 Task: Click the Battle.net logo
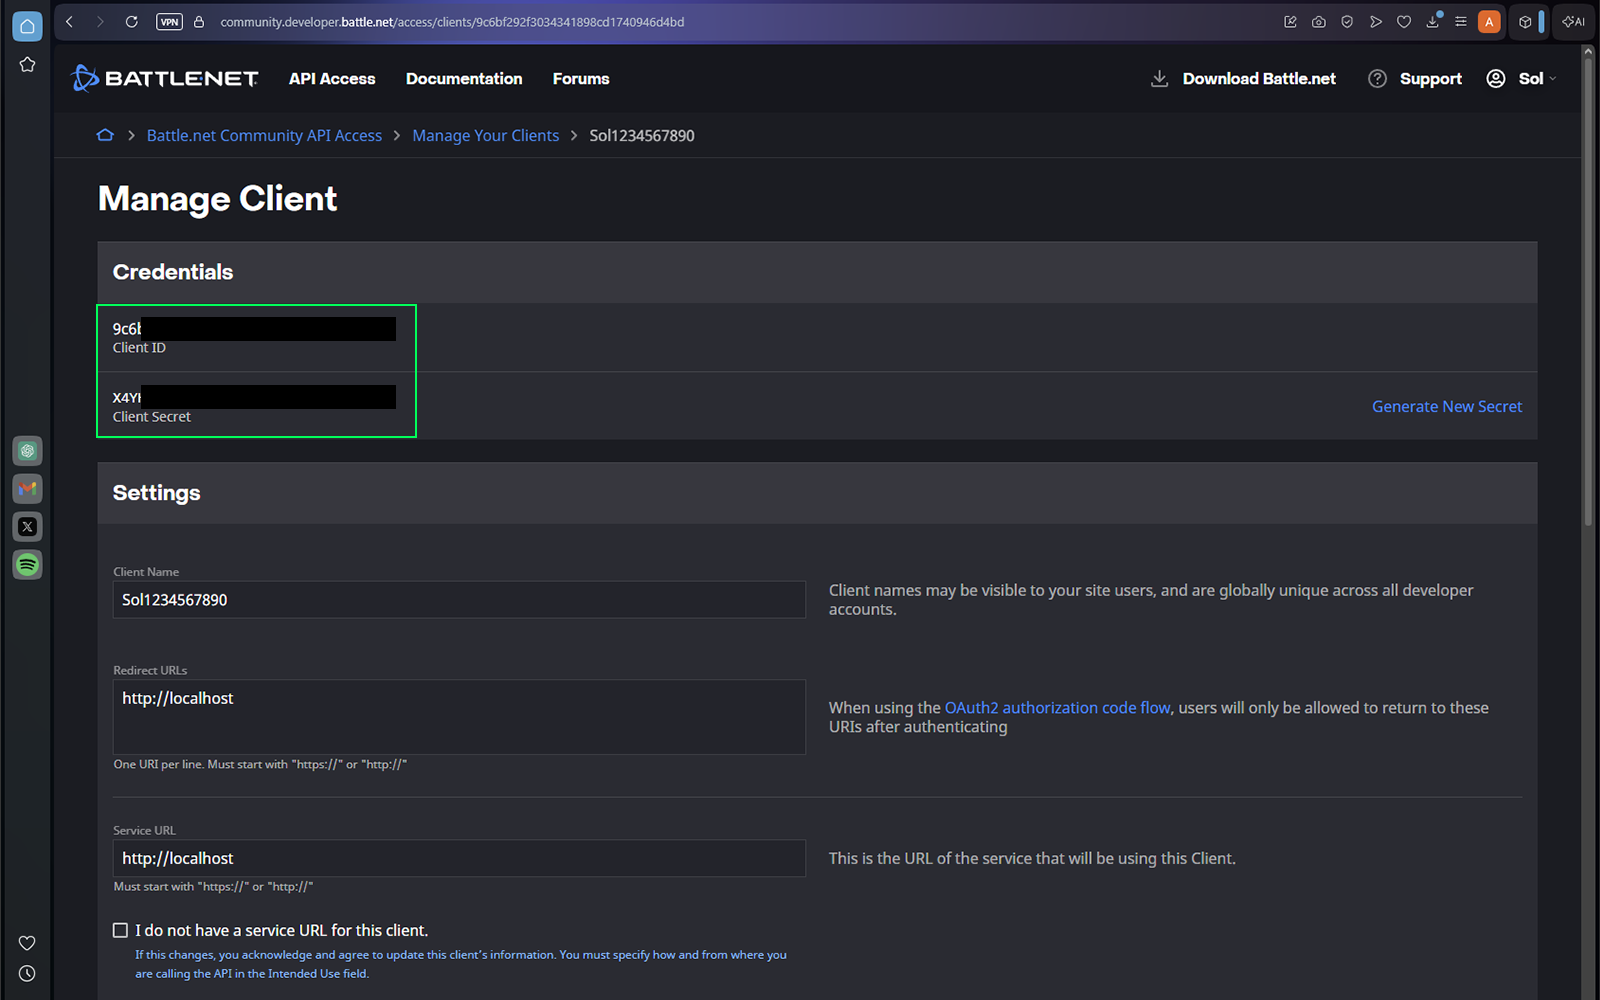[165, 78]
